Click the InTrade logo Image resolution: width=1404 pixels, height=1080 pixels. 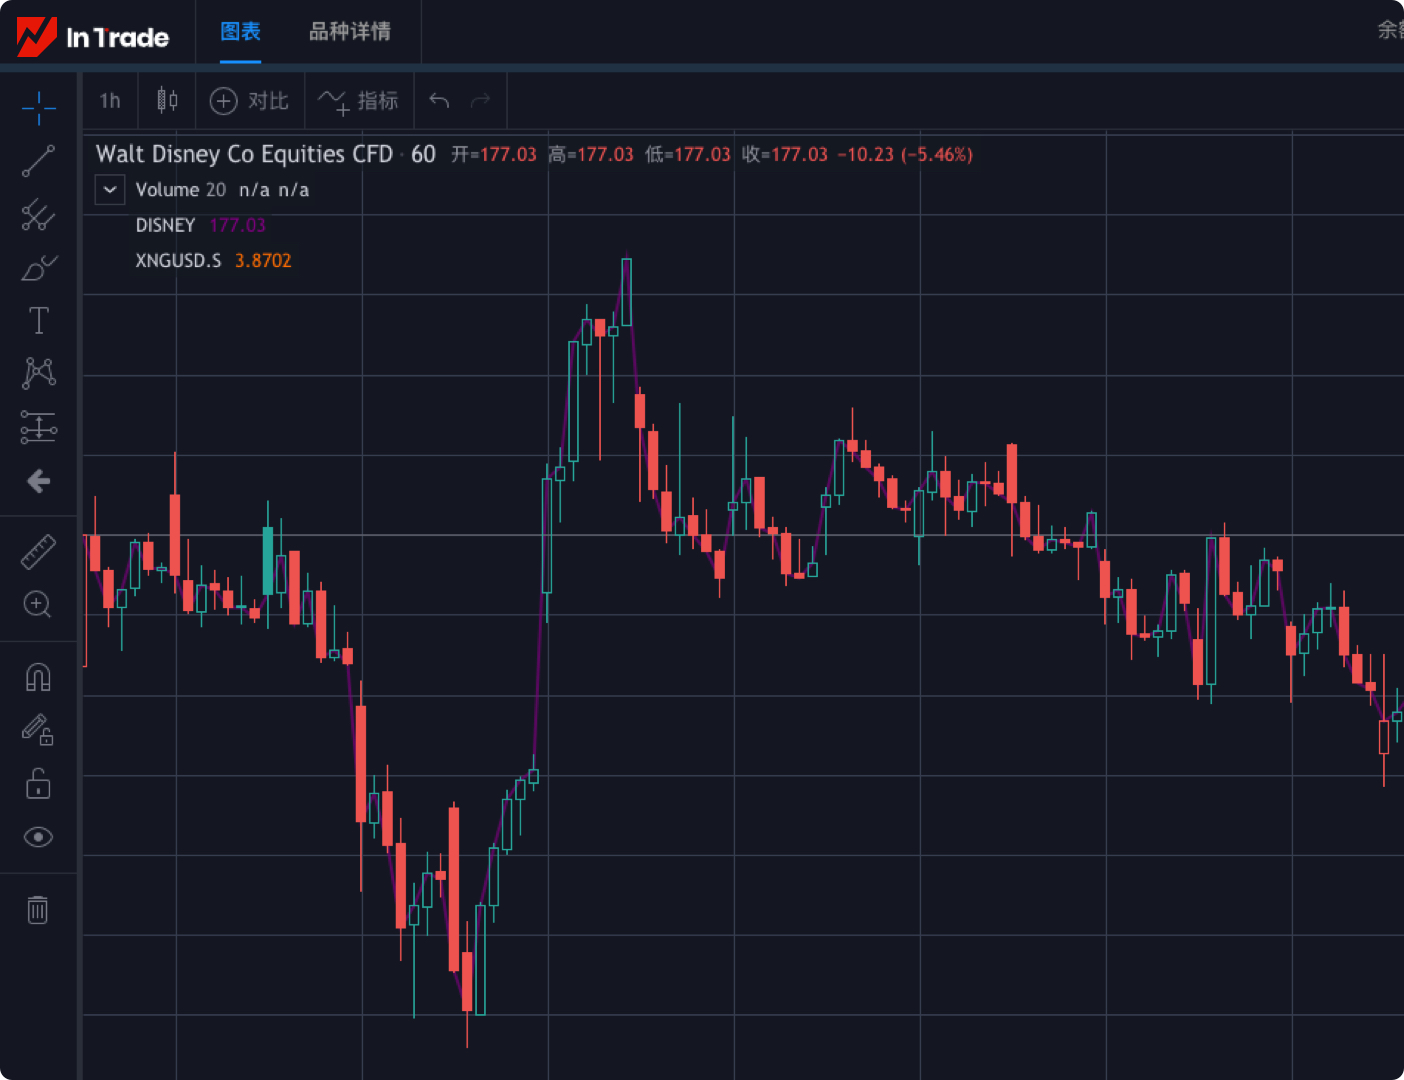coord(93,37)
